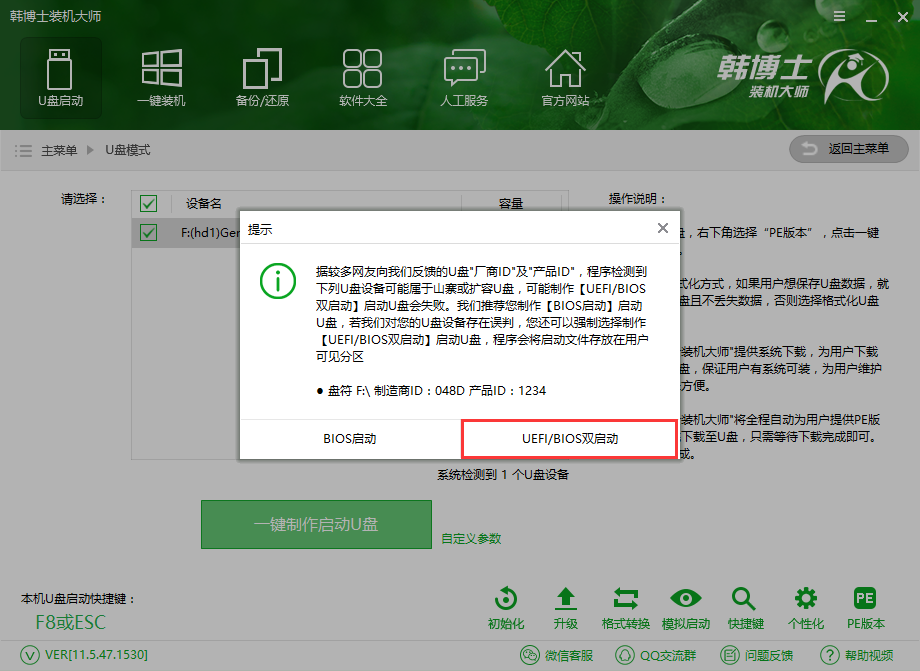Screen dimensions: 920x671
Task: Click the green 一键制作启动U盘 button
Action: 316,524
